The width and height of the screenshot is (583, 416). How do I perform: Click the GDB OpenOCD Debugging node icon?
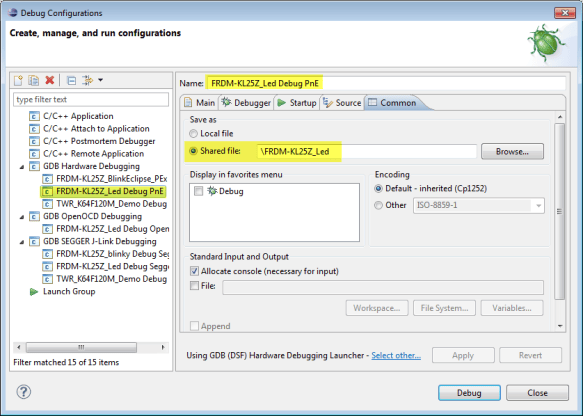34,216
